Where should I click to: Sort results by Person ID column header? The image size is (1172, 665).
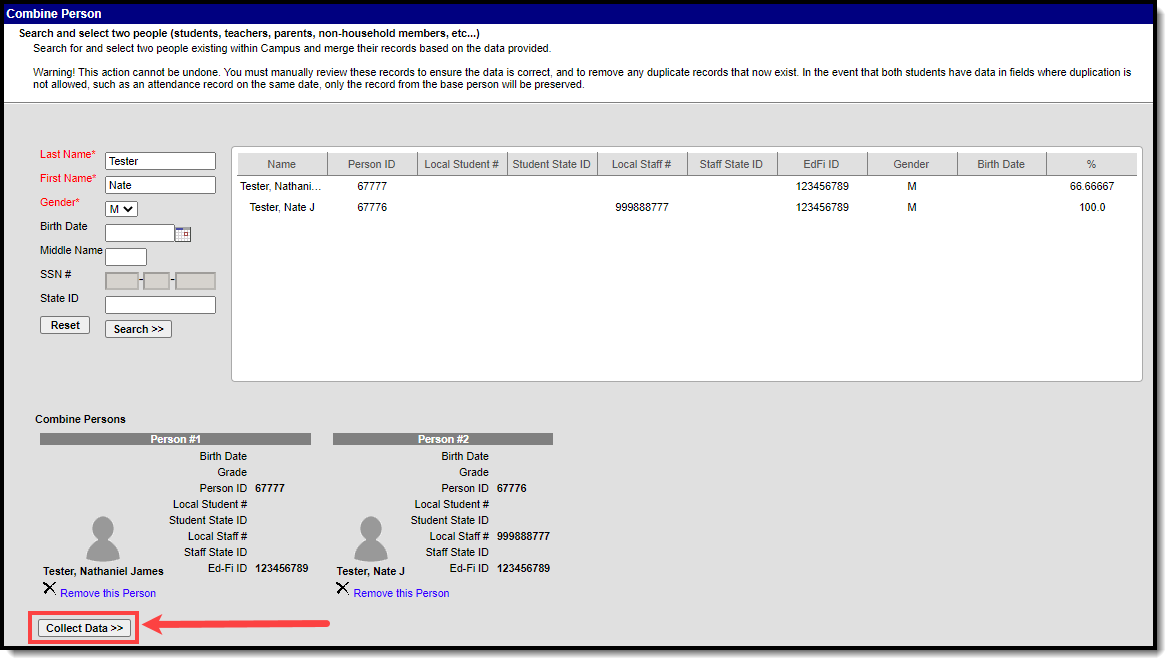pos(371,164)
